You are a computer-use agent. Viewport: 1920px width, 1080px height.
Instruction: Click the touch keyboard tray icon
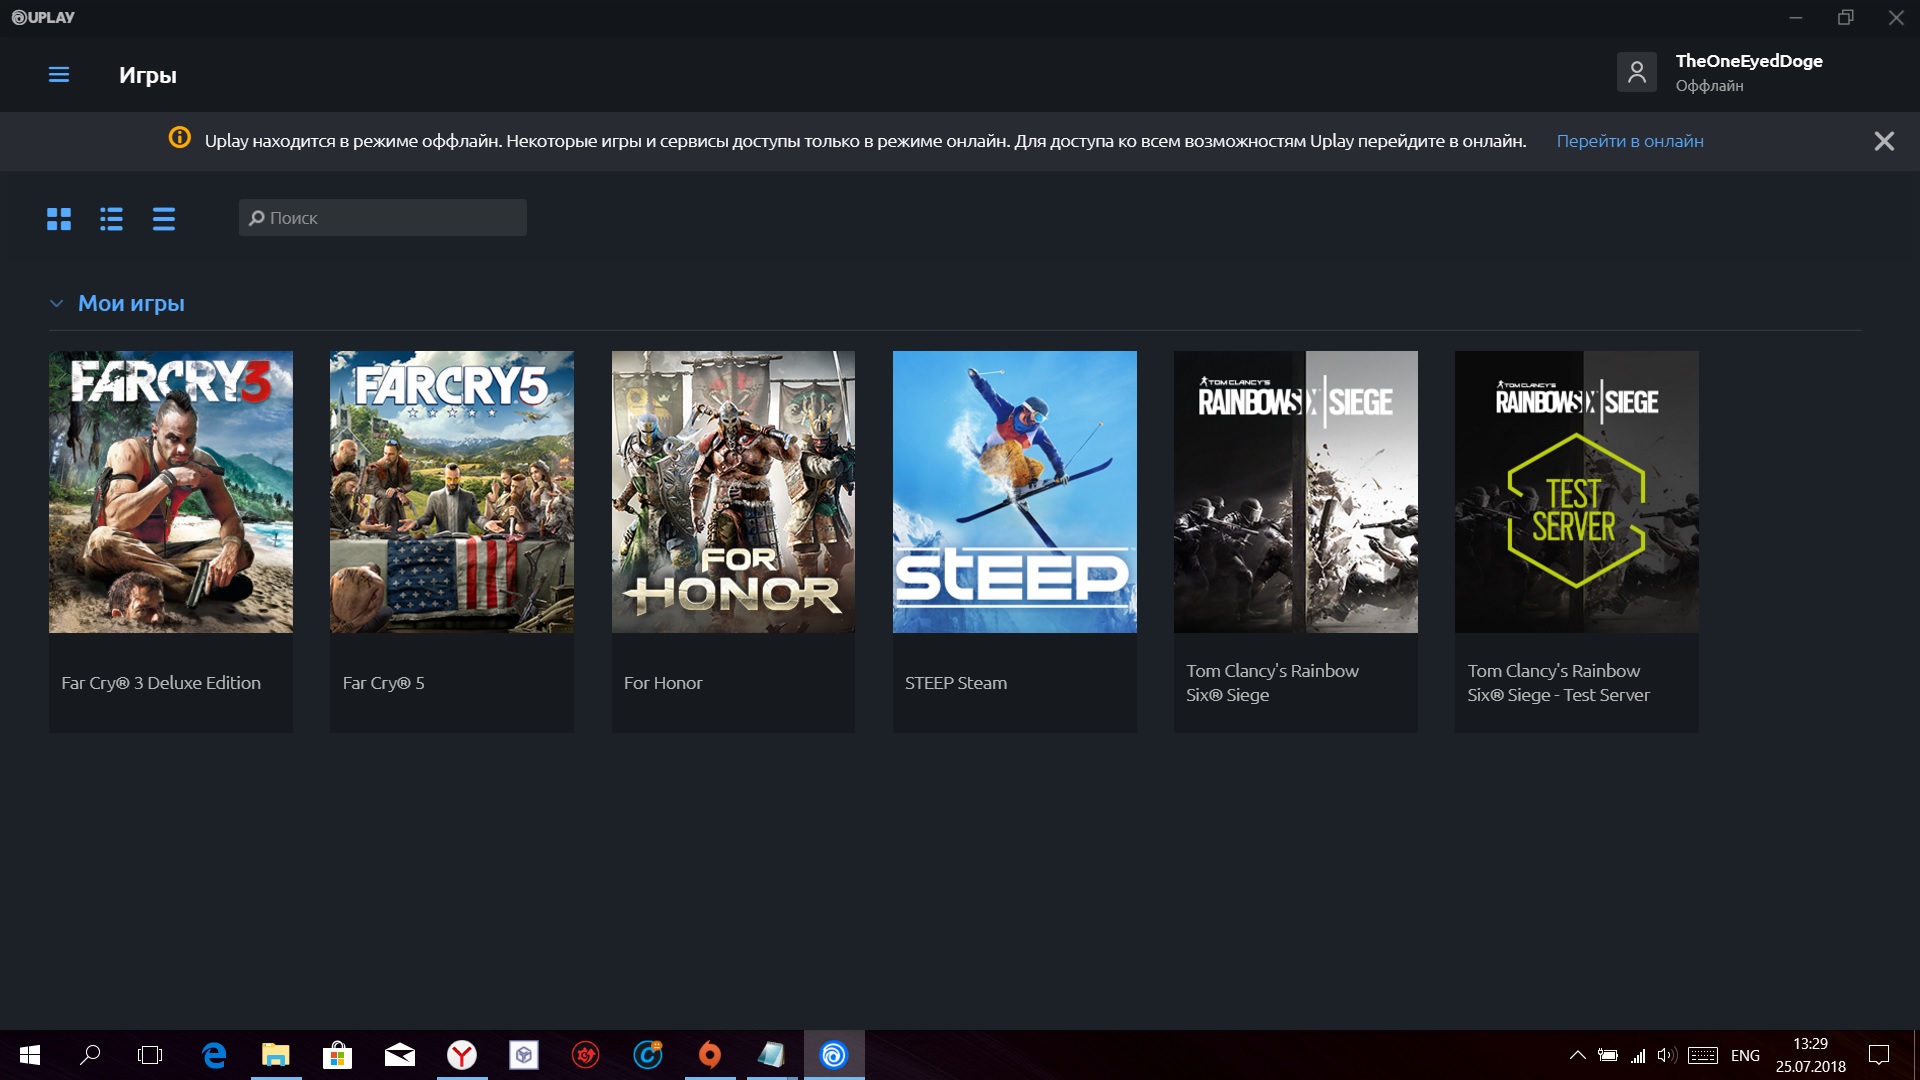tap(1703, 1055)
